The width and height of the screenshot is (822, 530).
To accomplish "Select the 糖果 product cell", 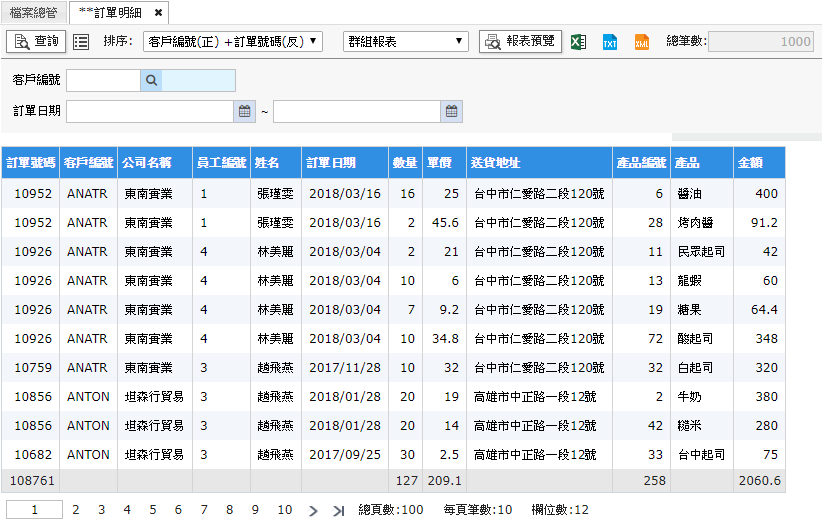I will click(x=702, y=310).
